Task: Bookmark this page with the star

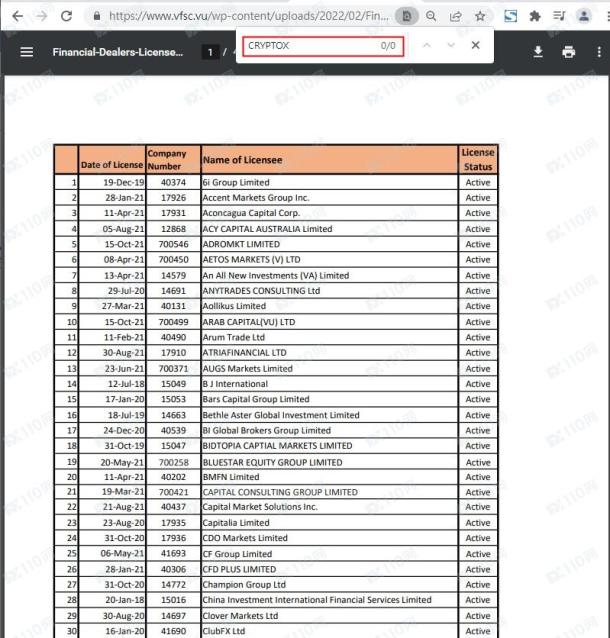Action: coord(480,16)
